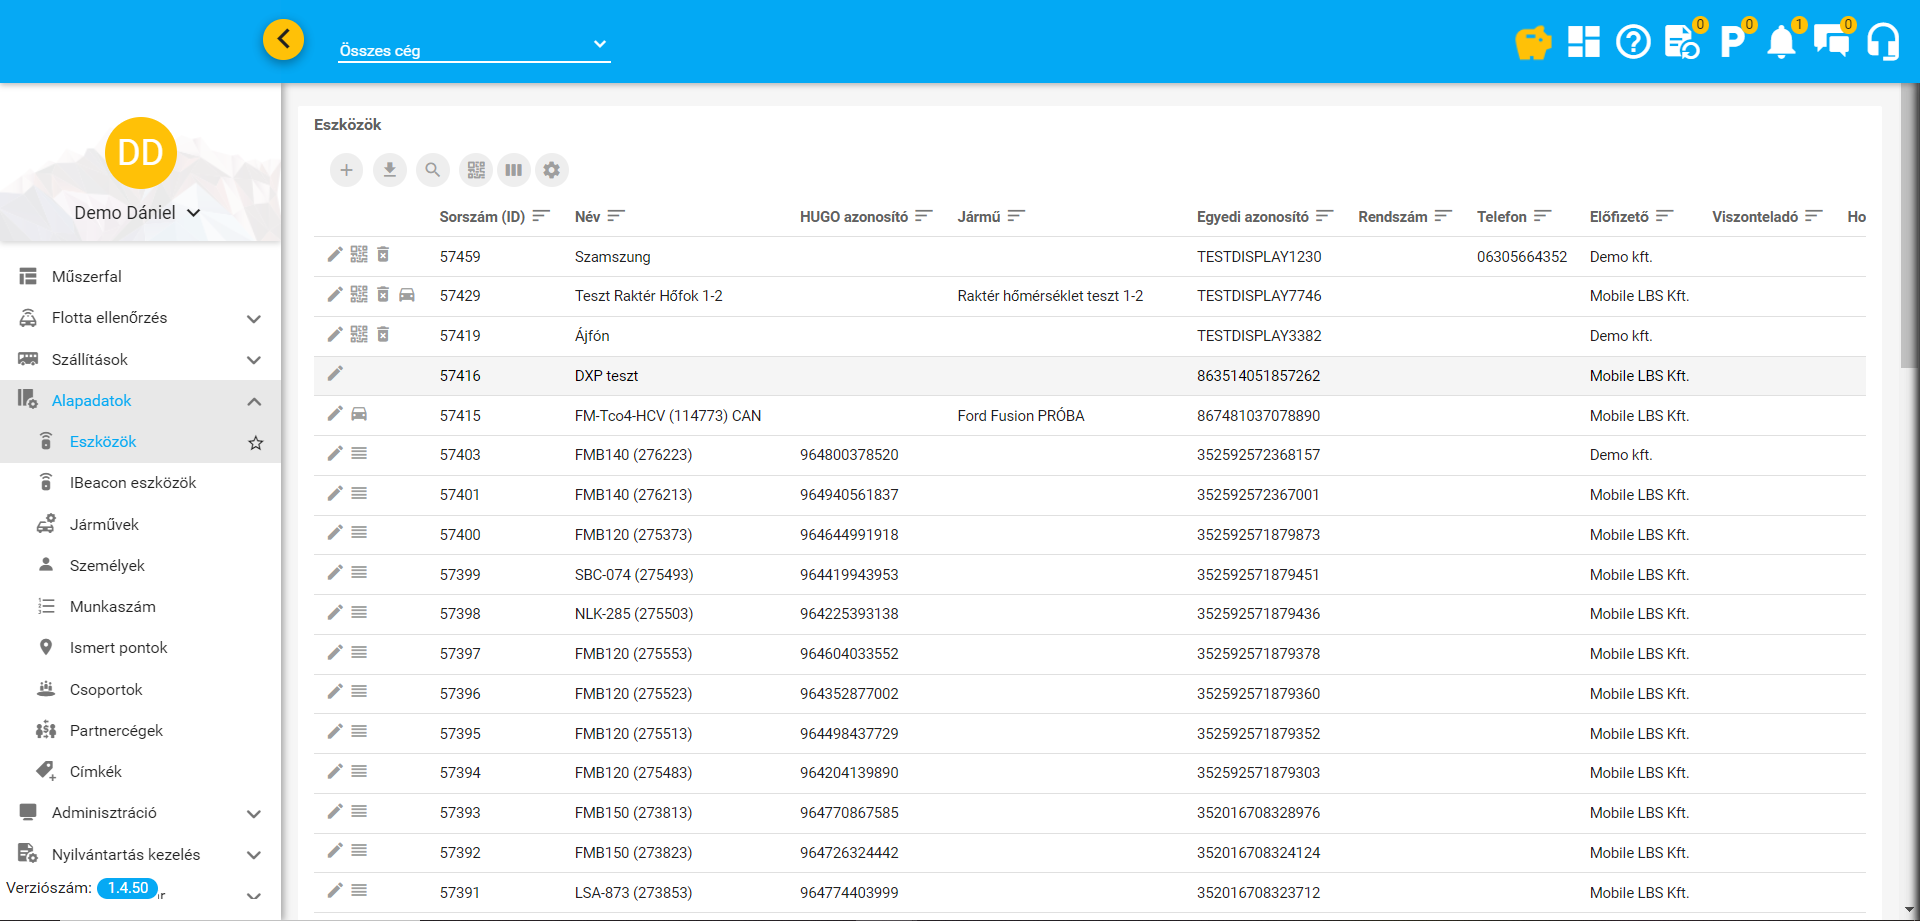Open the Járművek menu item
This screenshot has width=1920, height=921.
tap(104, 524)
